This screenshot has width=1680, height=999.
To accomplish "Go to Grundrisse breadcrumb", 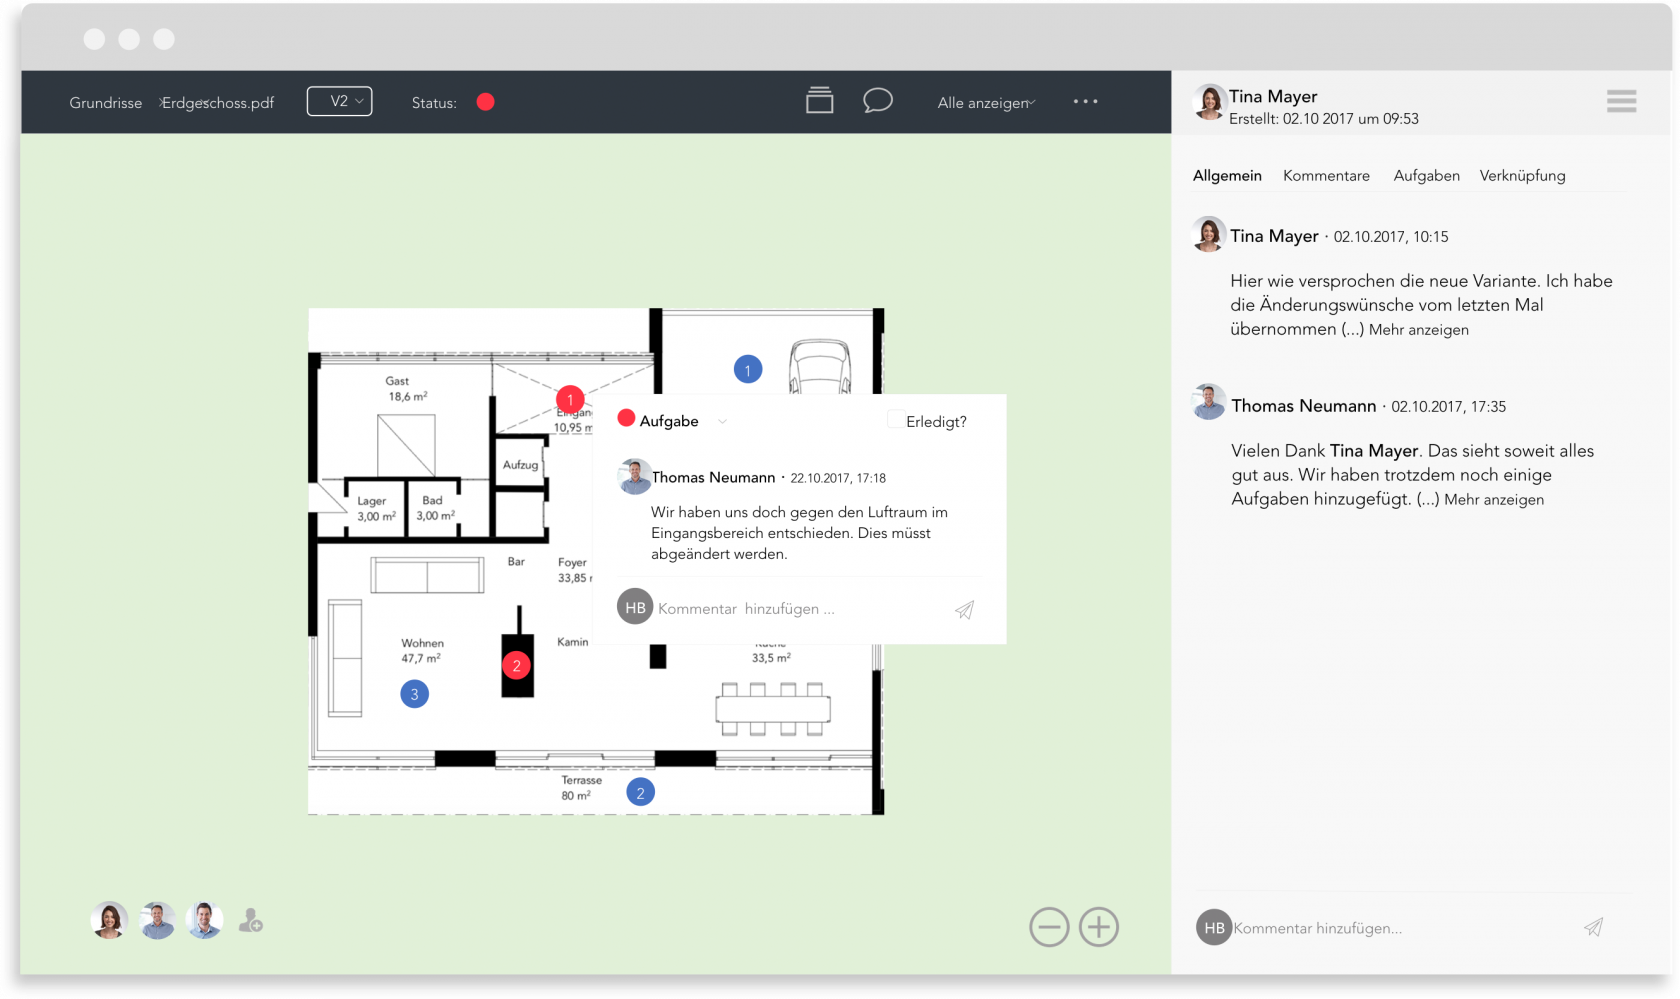I will point(106,103).
